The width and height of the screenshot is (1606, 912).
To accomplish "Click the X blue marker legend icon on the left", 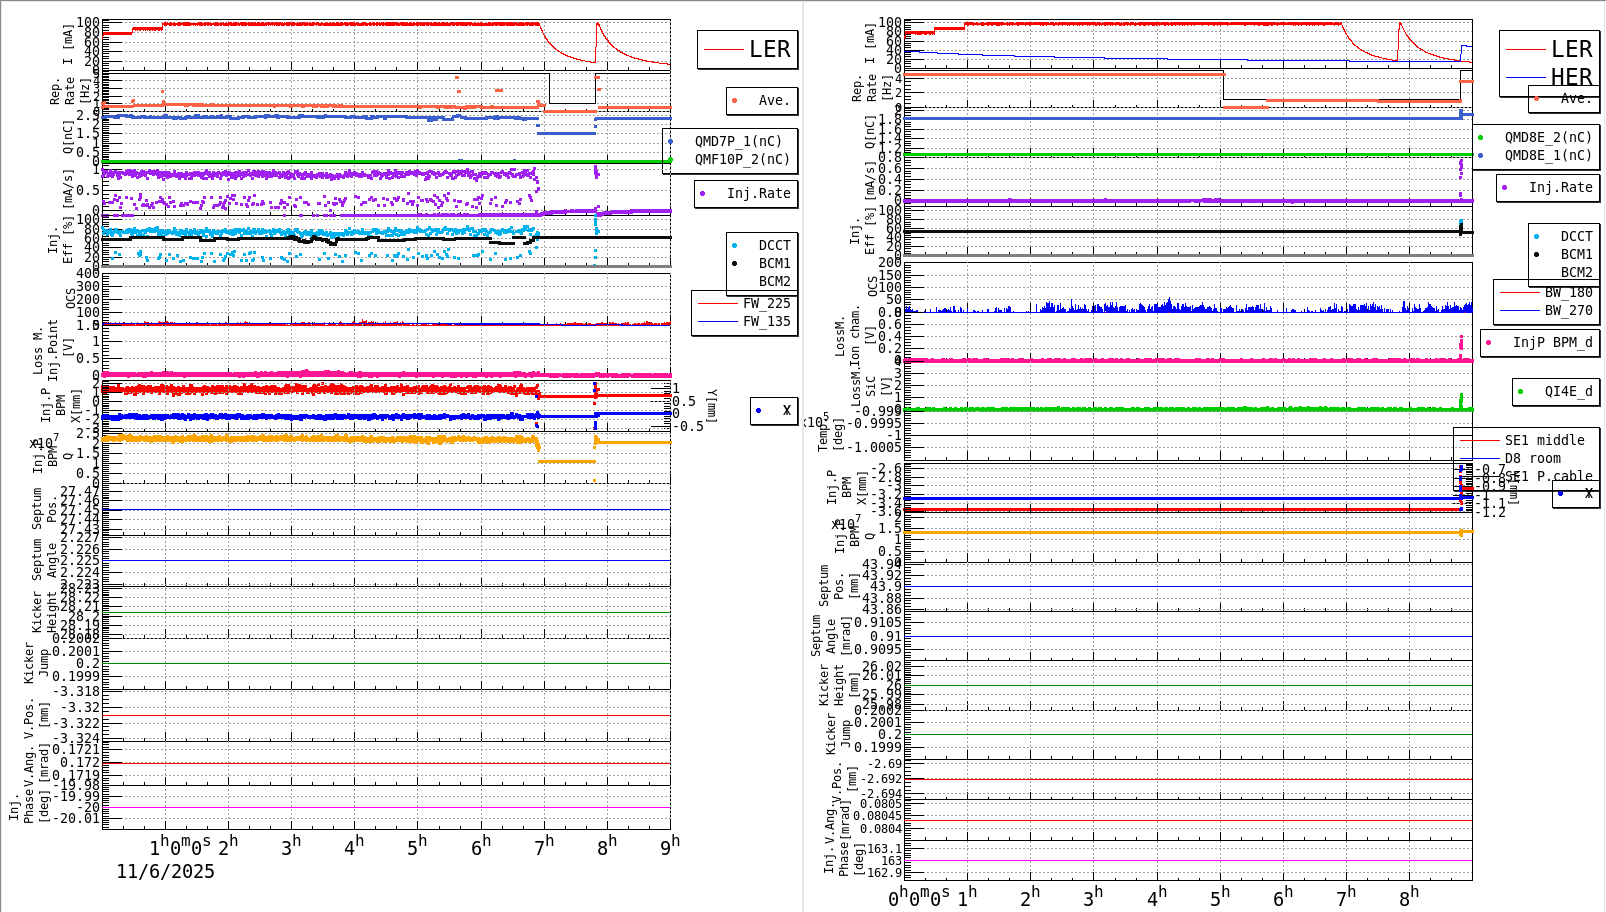I will (758, 411).
